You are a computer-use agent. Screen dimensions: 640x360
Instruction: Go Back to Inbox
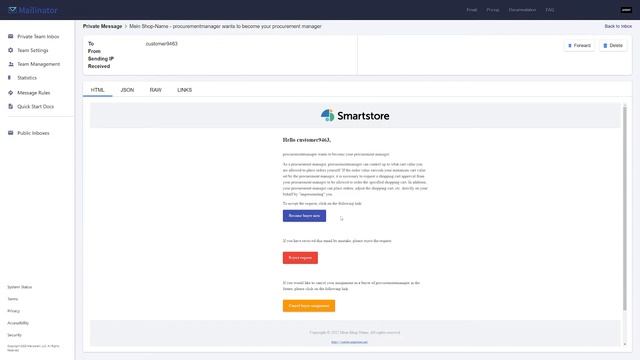[x=618, y=26]
